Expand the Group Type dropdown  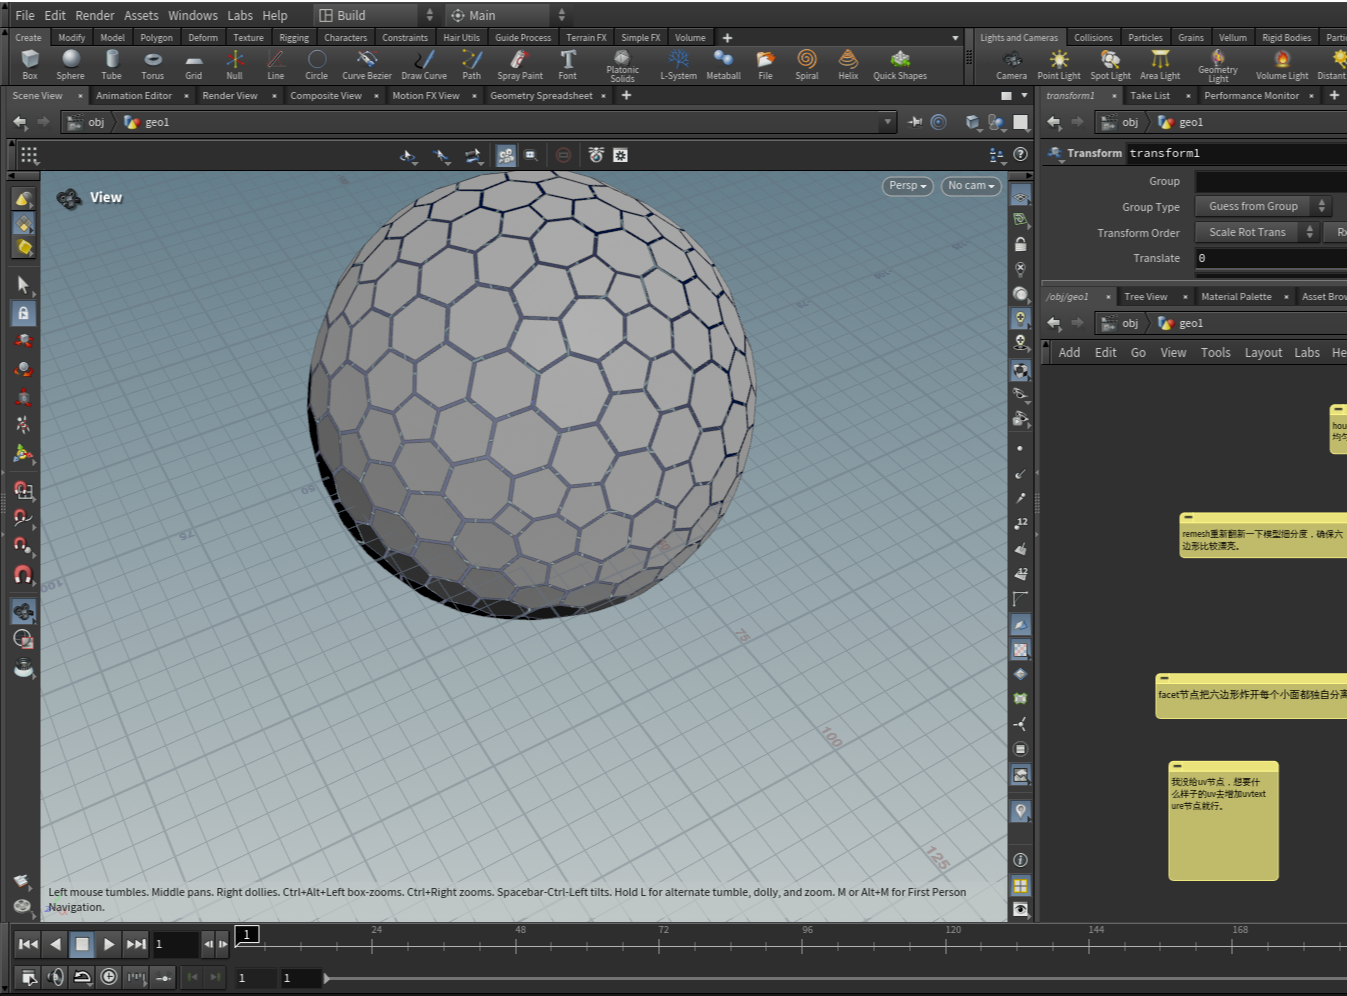point(1263,206)
